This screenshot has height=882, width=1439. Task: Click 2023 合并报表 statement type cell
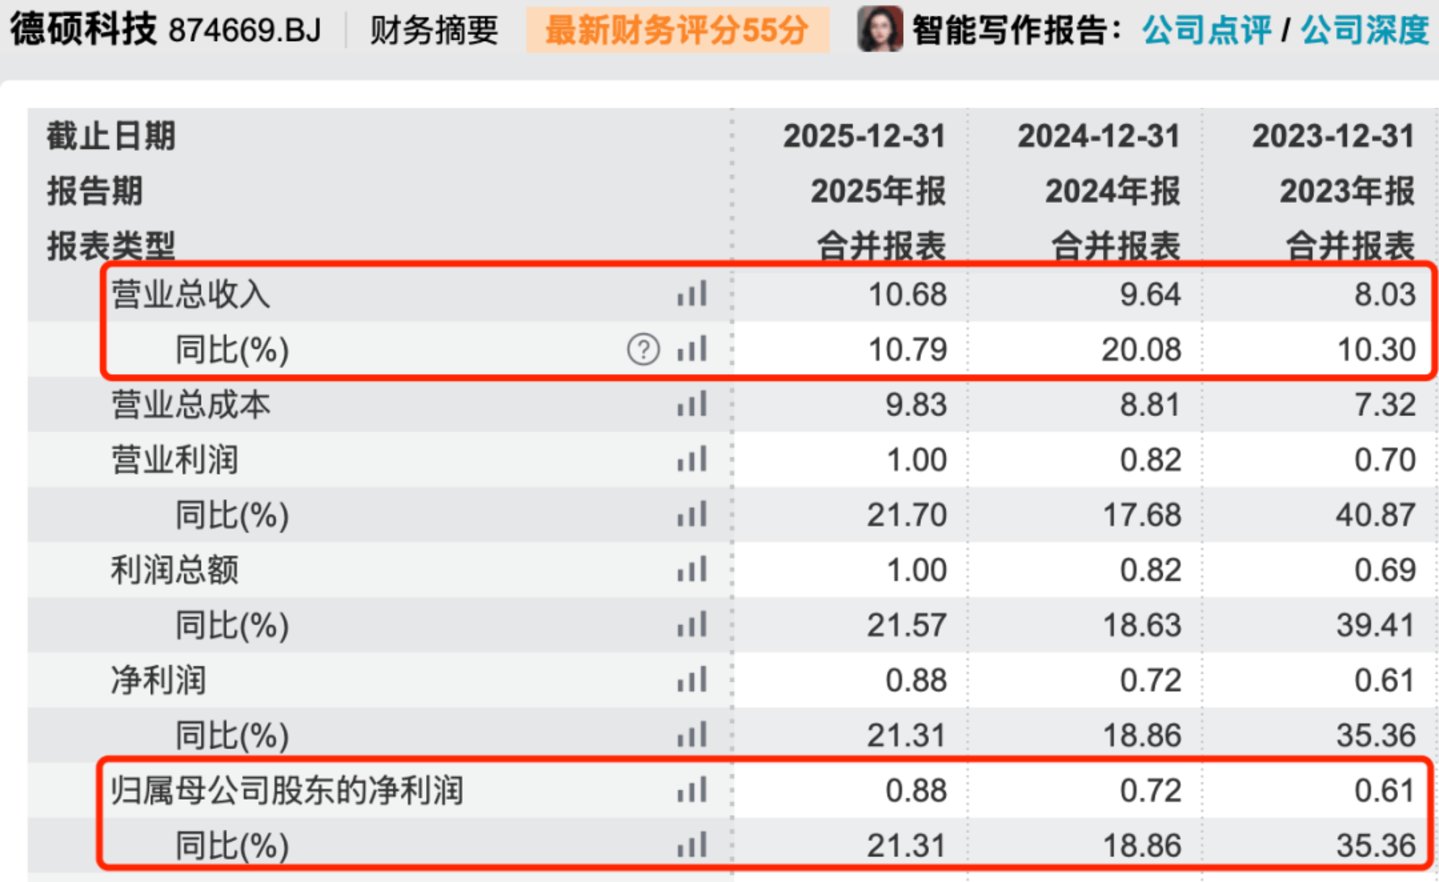tap(1350, 245)
